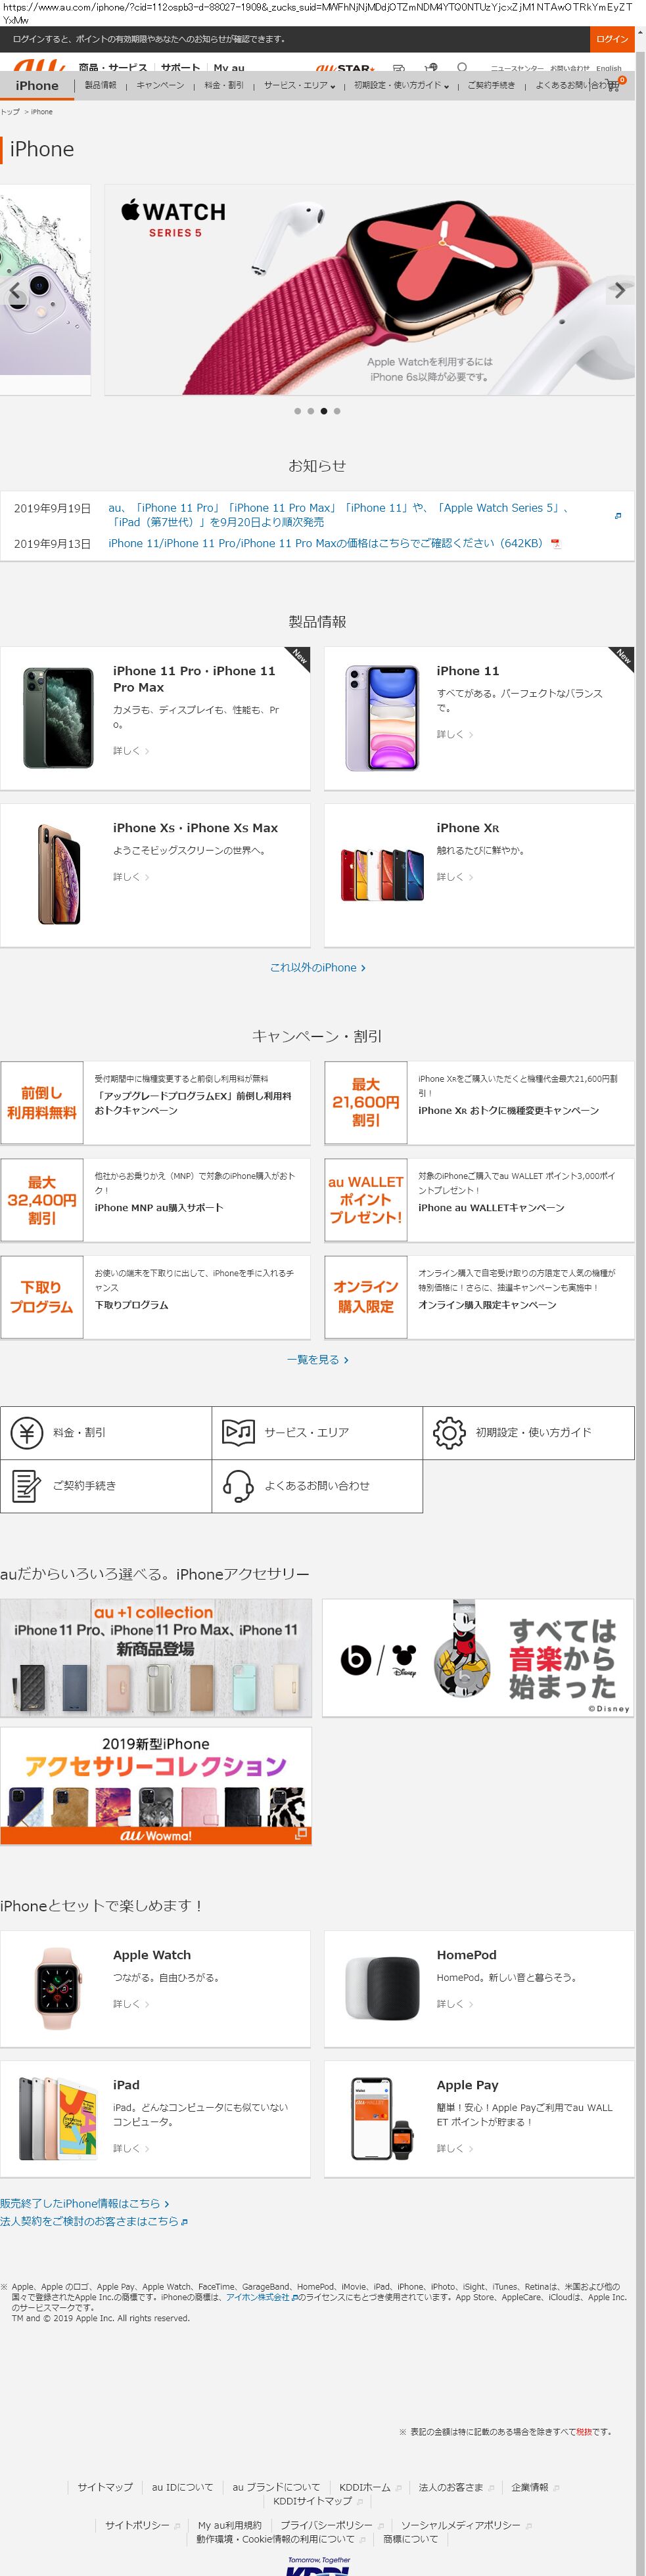Open the September 19 iPhone 11 Pro news link
Screen dimensions: 646x2576
(338, 515)
